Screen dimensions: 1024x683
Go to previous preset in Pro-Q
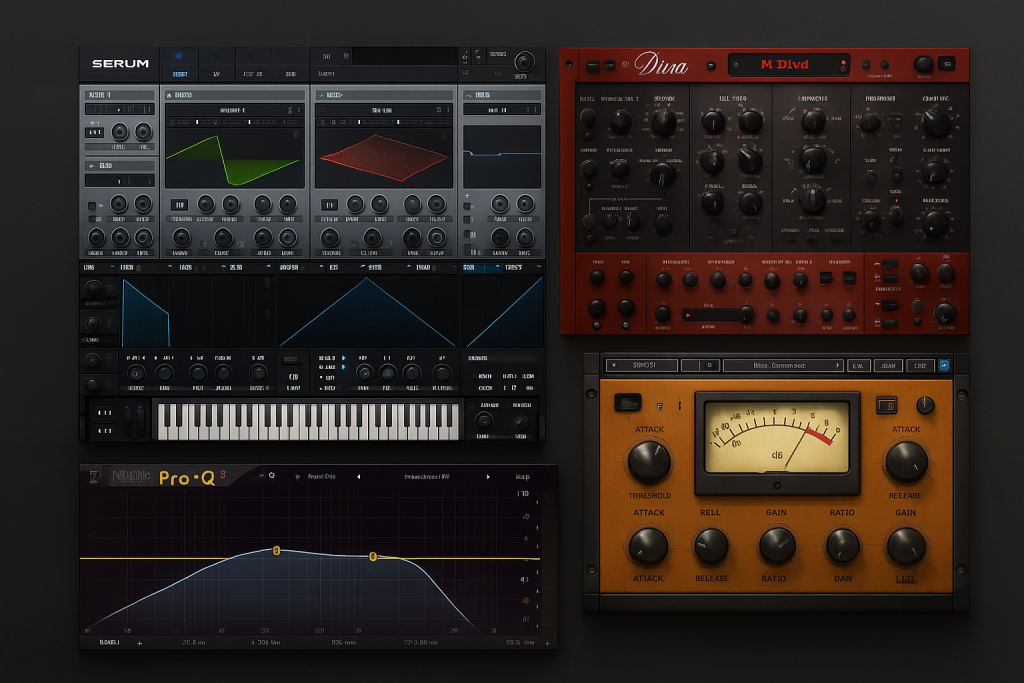click(359, 477)
